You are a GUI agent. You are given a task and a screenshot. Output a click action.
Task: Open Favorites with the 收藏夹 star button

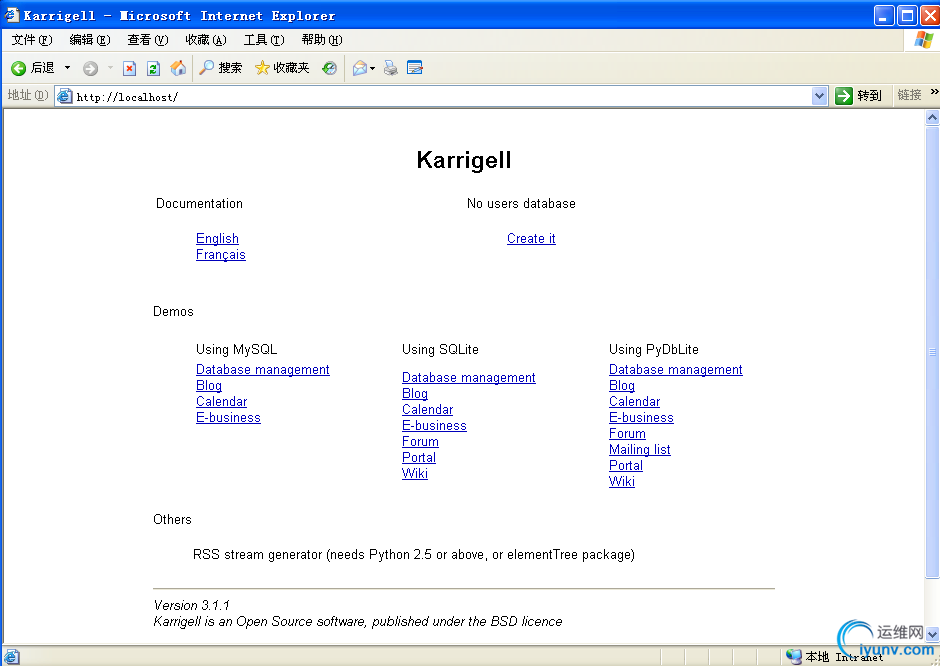[x=282, y=68]
